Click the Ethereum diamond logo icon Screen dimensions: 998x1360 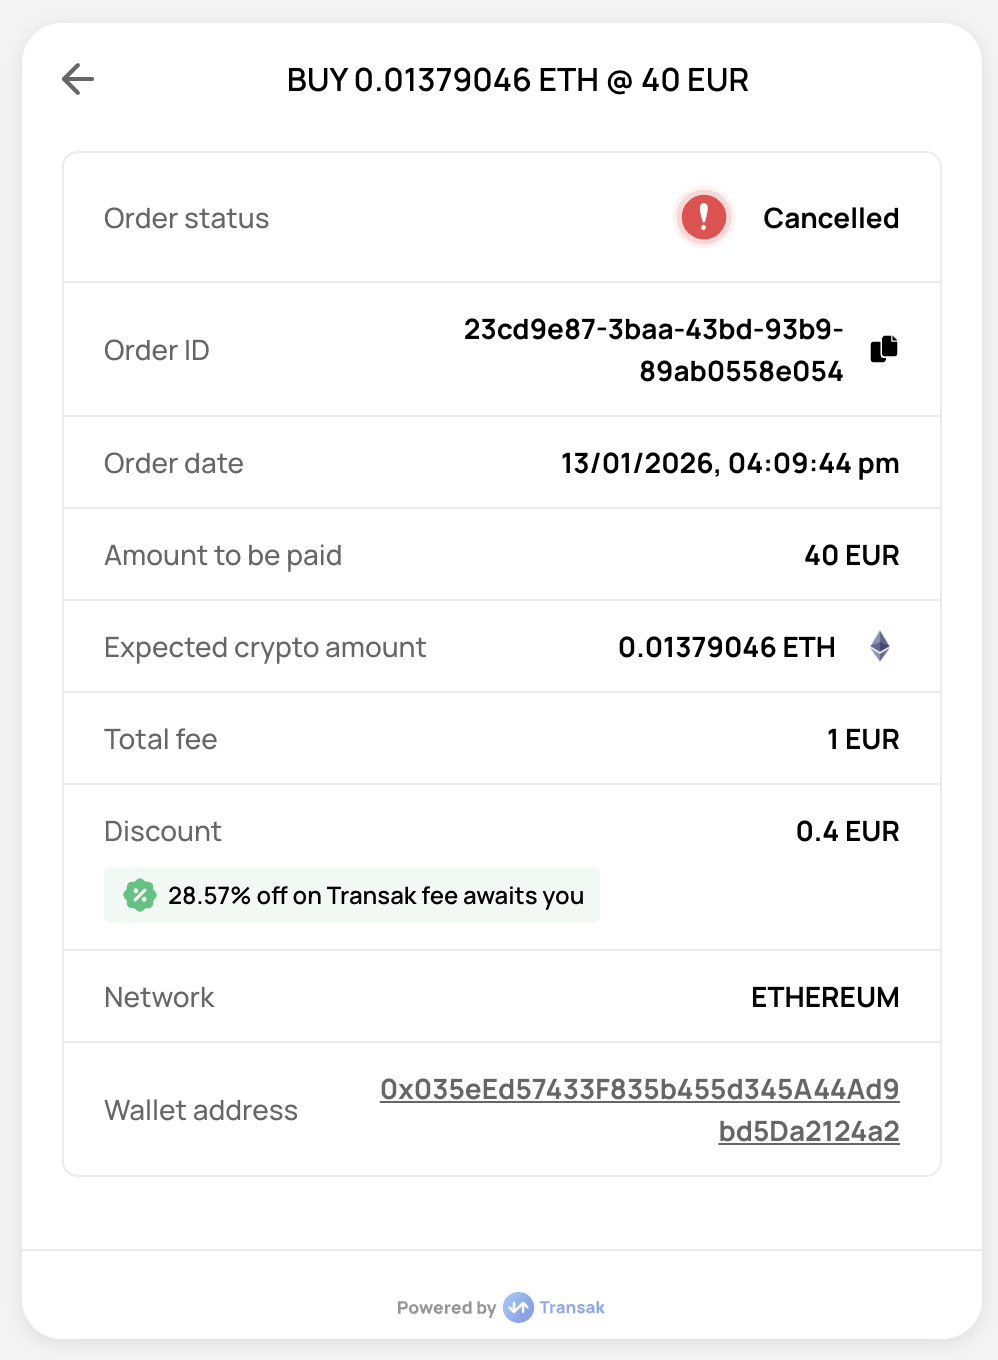880,647
